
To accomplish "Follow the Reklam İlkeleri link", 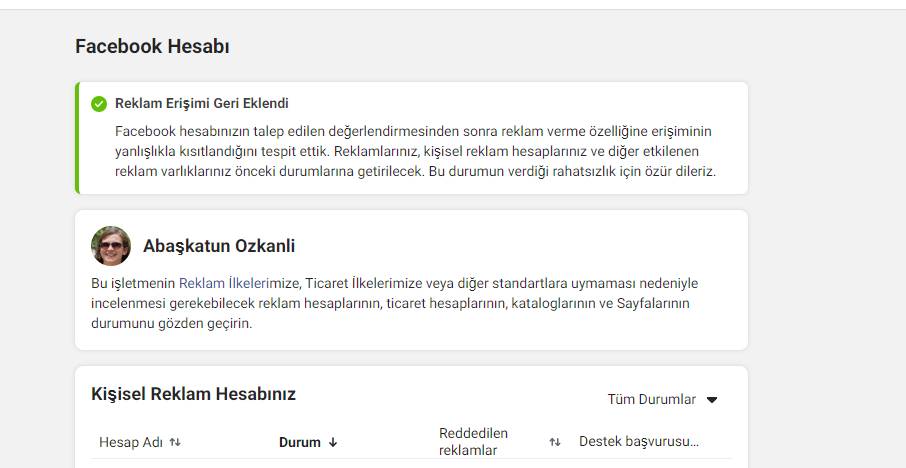I will click(x=223, y=284).
